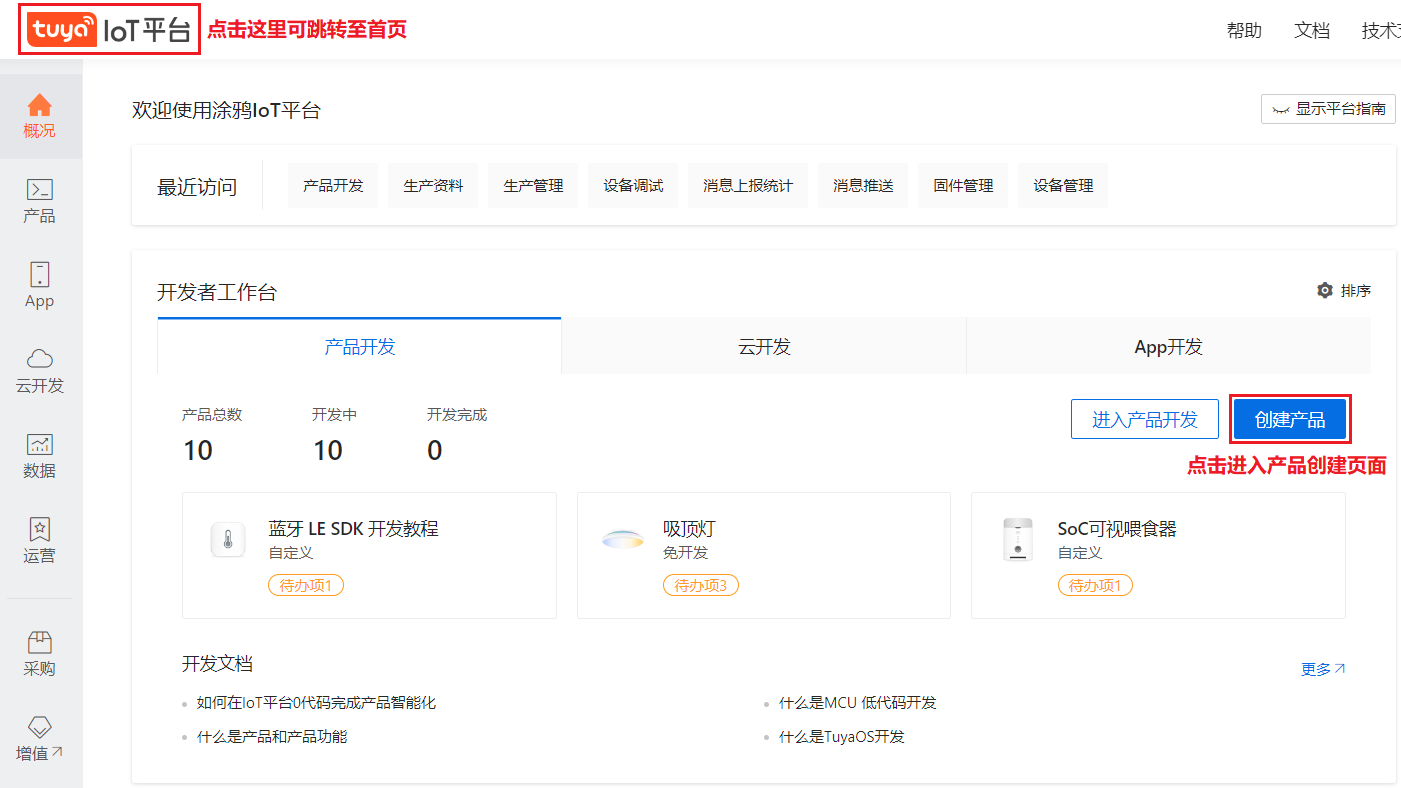Click the 排序 gear icon
Viewport: 1401px width, 788px height.
1325,290
